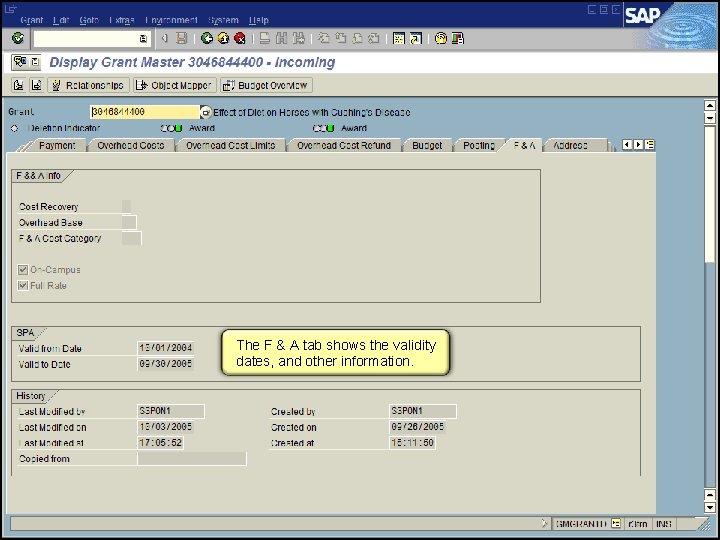Click the Valid to Date field
This screenshot has width=720, height=540.
(165, 364)
